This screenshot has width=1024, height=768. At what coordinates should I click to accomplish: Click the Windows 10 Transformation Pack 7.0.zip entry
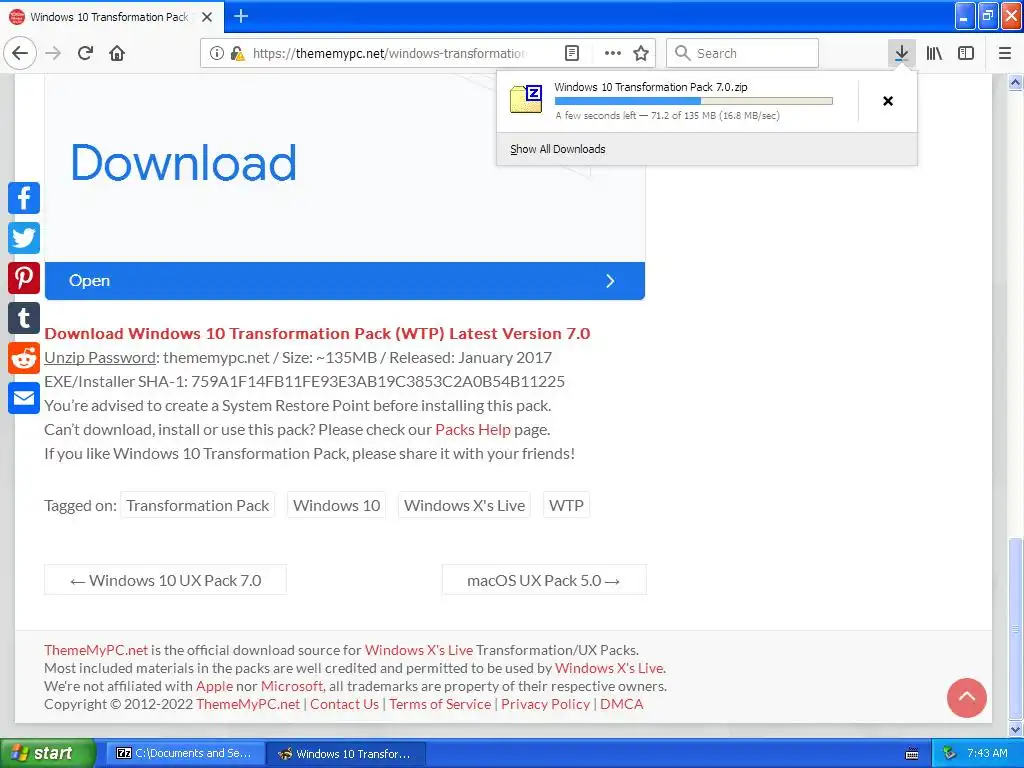[677, 101]
